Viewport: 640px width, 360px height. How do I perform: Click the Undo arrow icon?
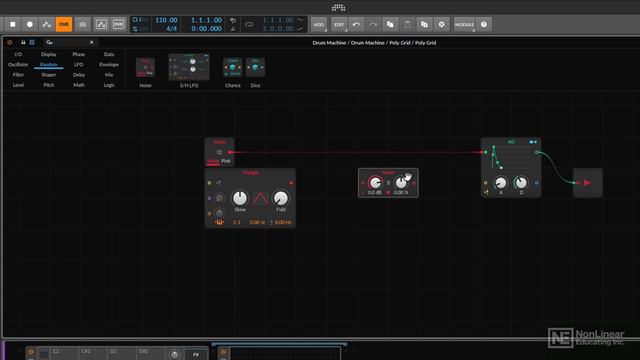tap(356, 24)
